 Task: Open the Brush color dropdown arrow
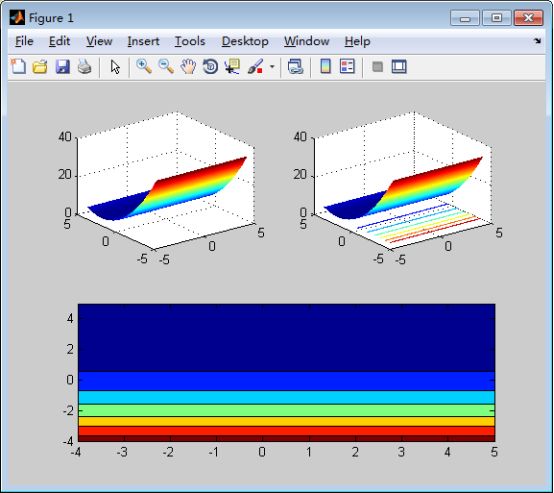272,66
